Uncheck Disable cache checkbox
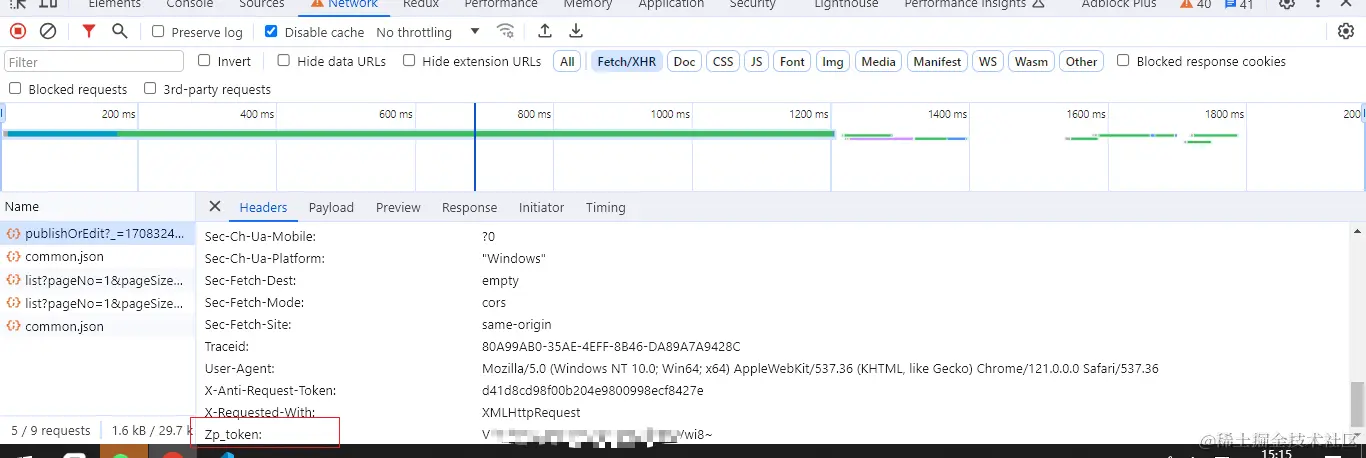 point(271,32)
